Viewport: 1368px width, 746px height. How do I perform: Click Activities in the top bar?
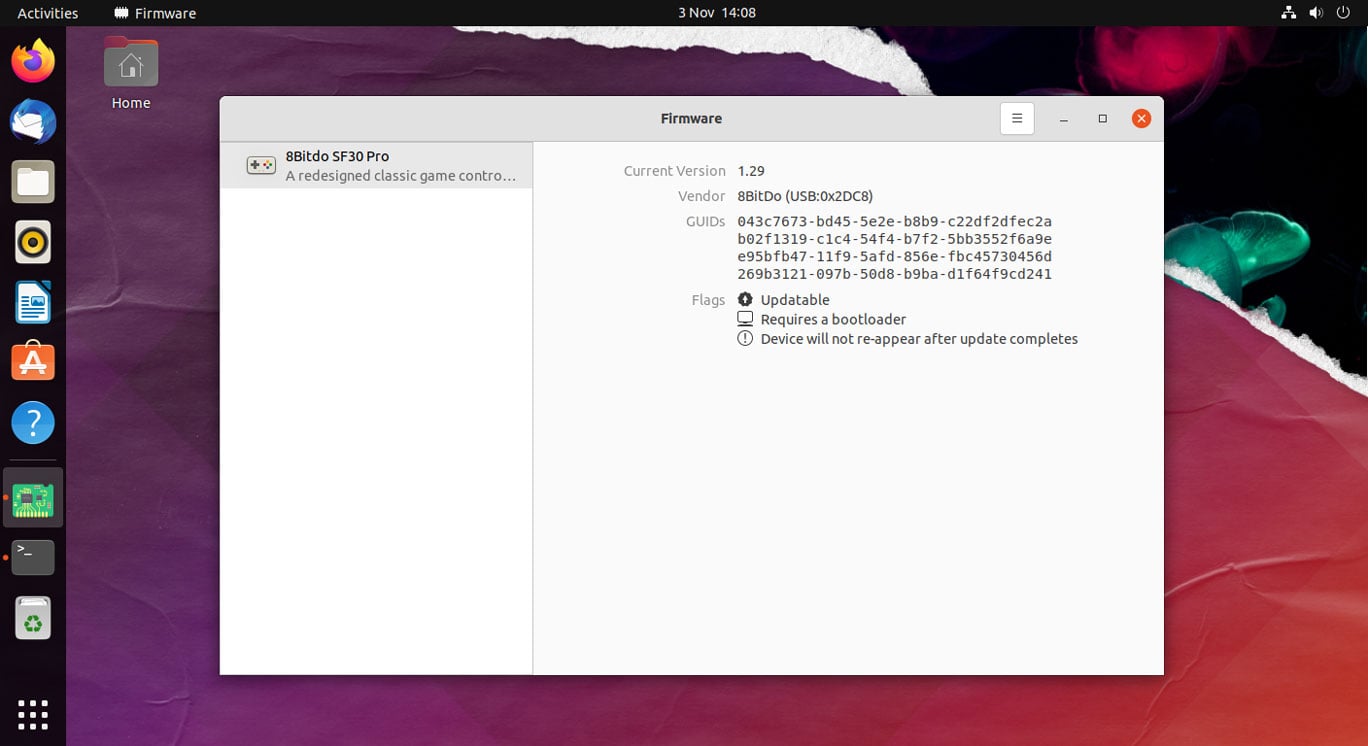[47, 13]
